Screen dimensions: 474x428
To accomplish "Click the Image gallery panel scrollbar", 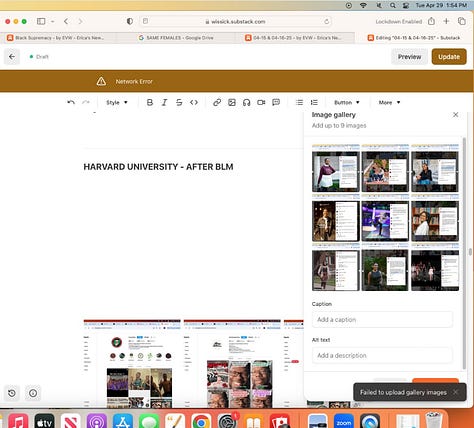I will (464, 253).
